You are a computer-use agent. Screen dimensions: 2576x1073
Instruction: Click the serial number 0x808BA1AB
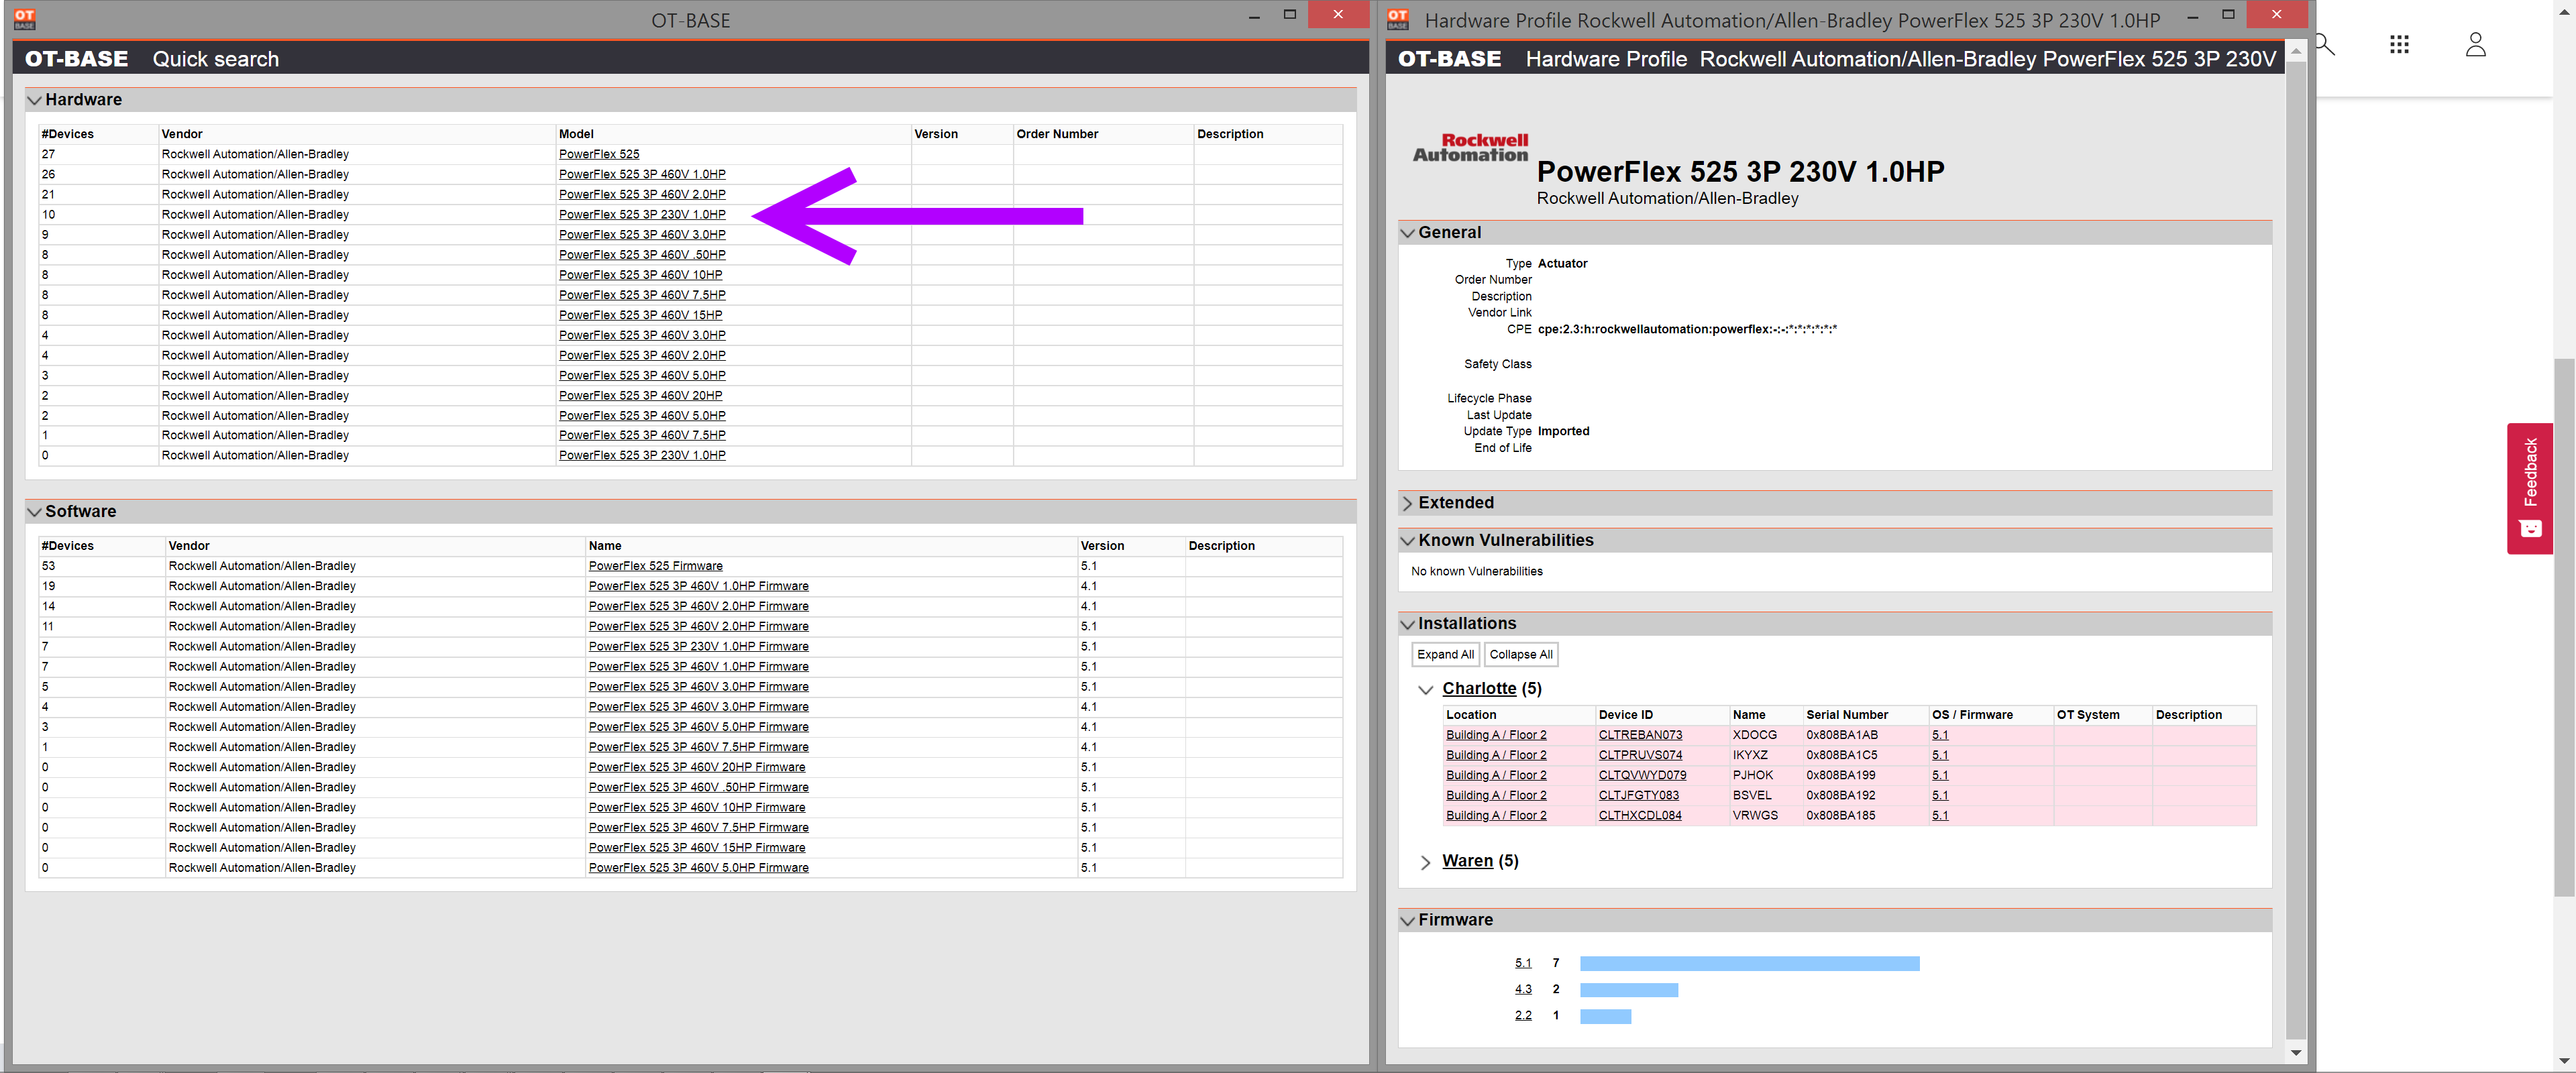click(x=1841, y=735)
